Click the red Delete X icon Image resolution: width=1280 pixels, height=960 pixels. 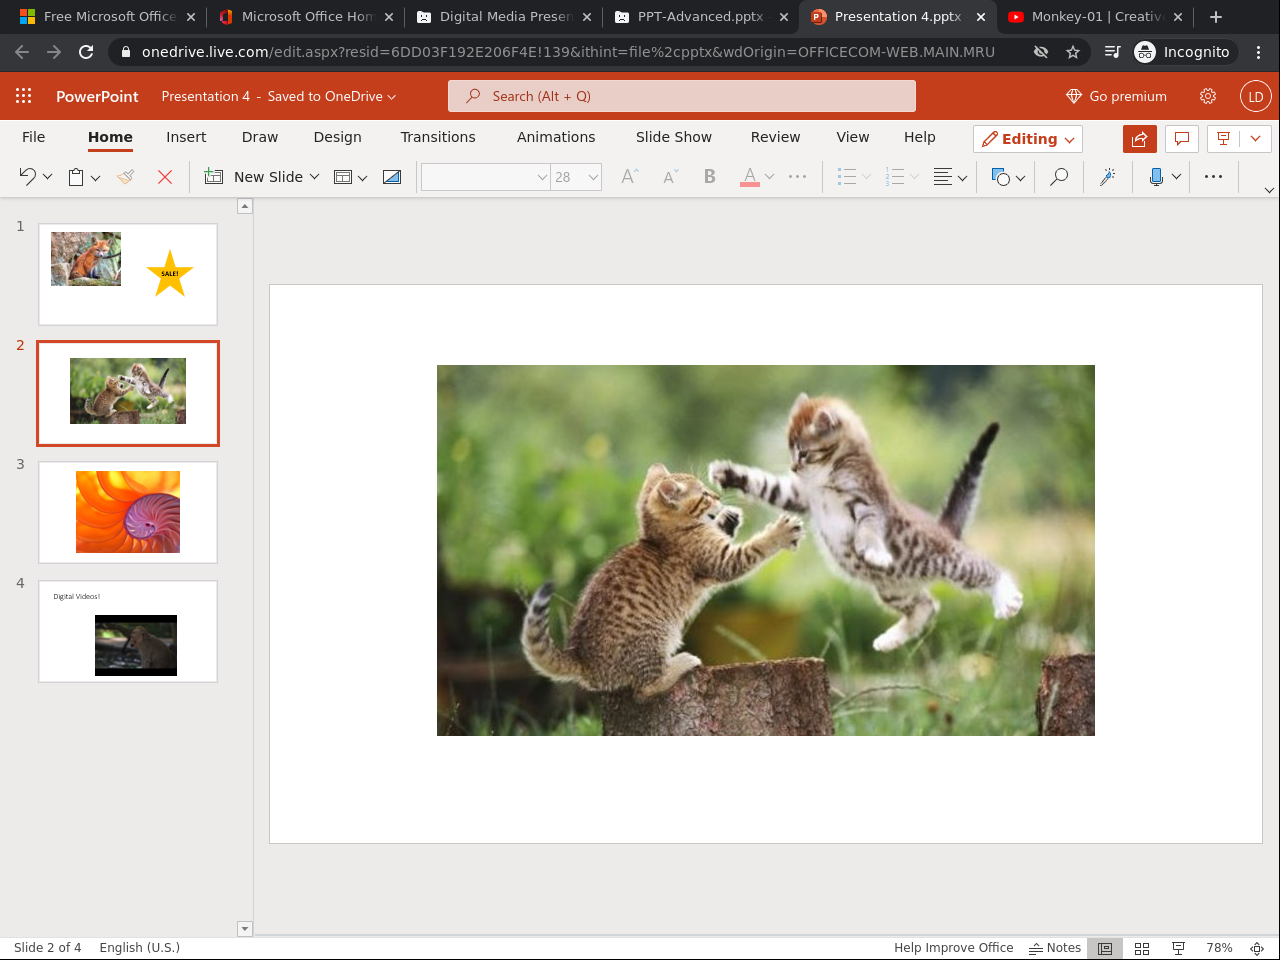[x=165, y=177]
